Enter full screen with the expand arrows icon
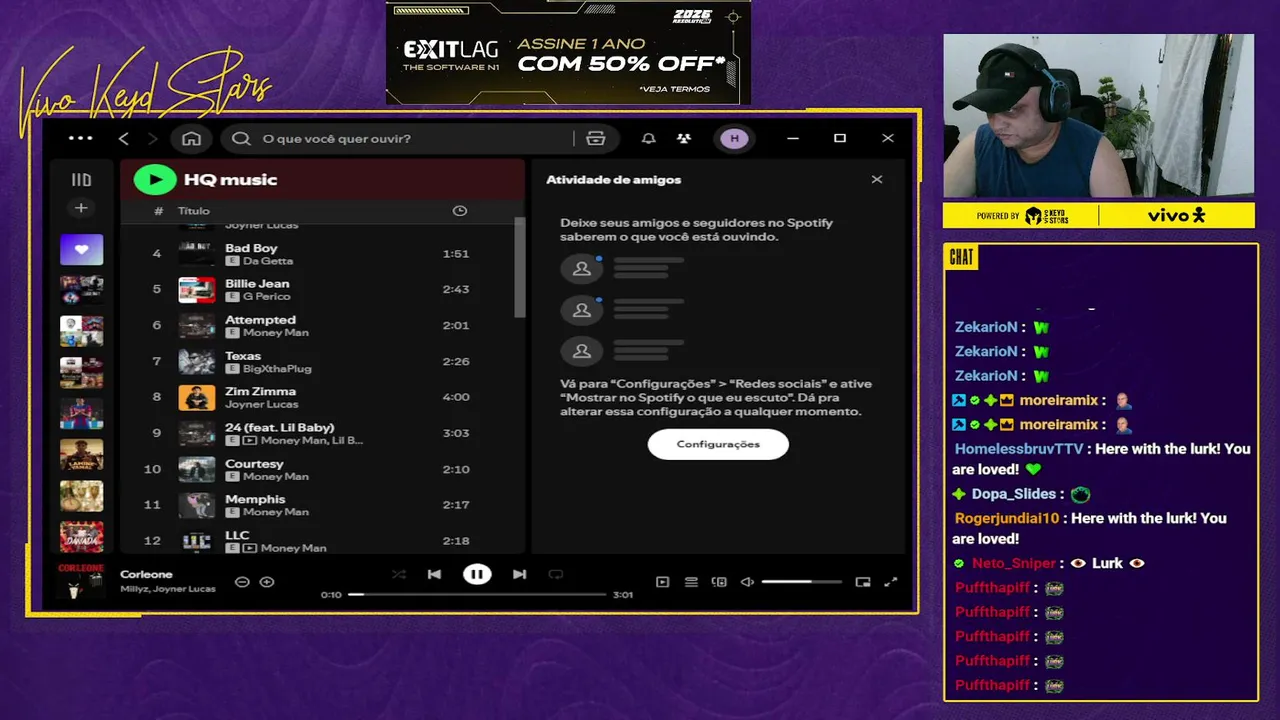The image size is (1280, 720). tap(891, 582)
